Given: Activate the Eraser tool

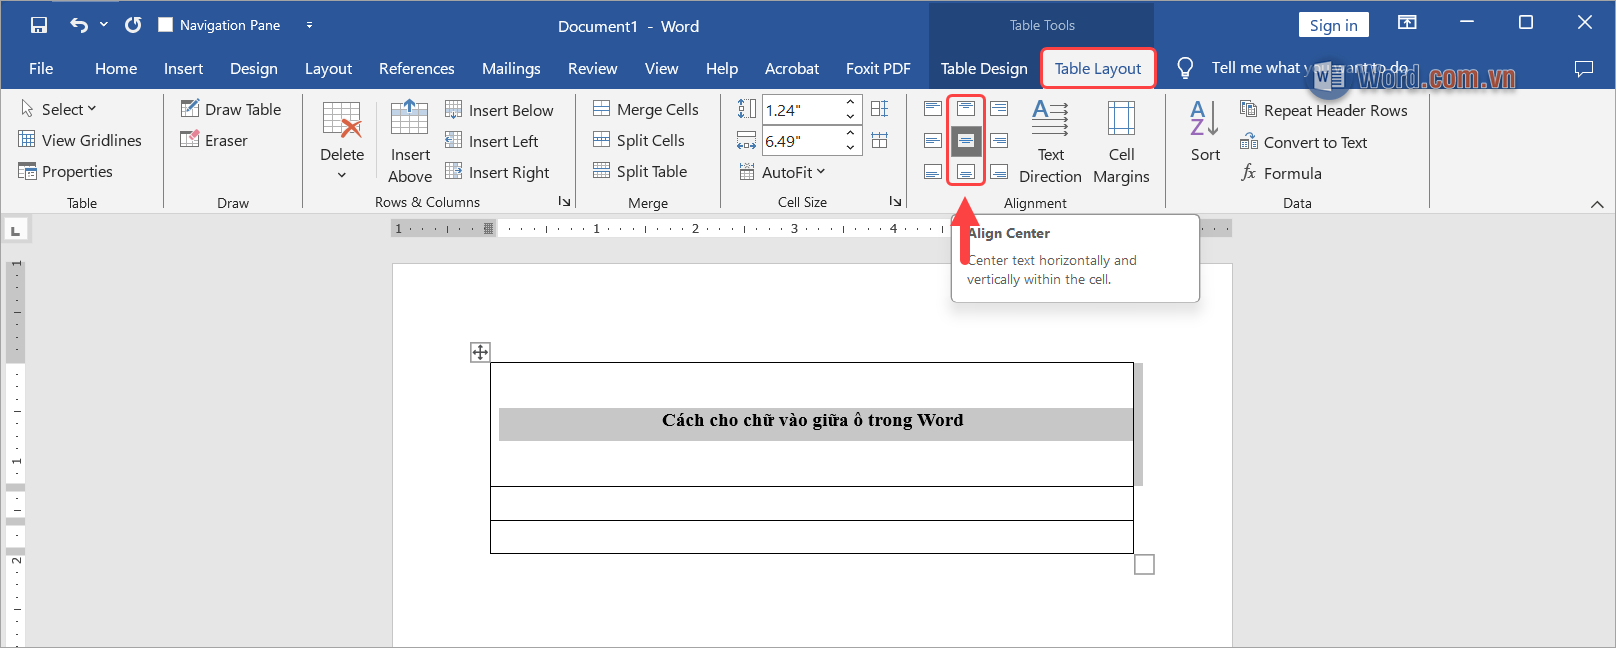Looking at the screenshot, I should point(214,140).
